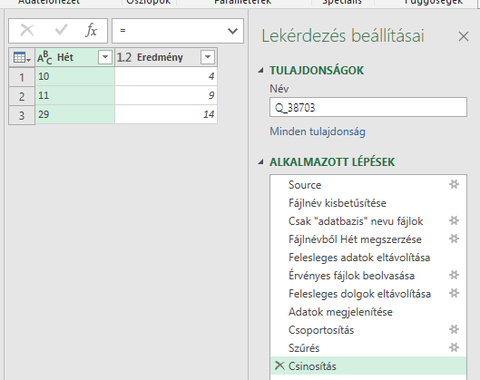Collapse the TULAJDONSÁGOK section
The image size is (480, 380).
pyautogui.click(x=261, y=70)
